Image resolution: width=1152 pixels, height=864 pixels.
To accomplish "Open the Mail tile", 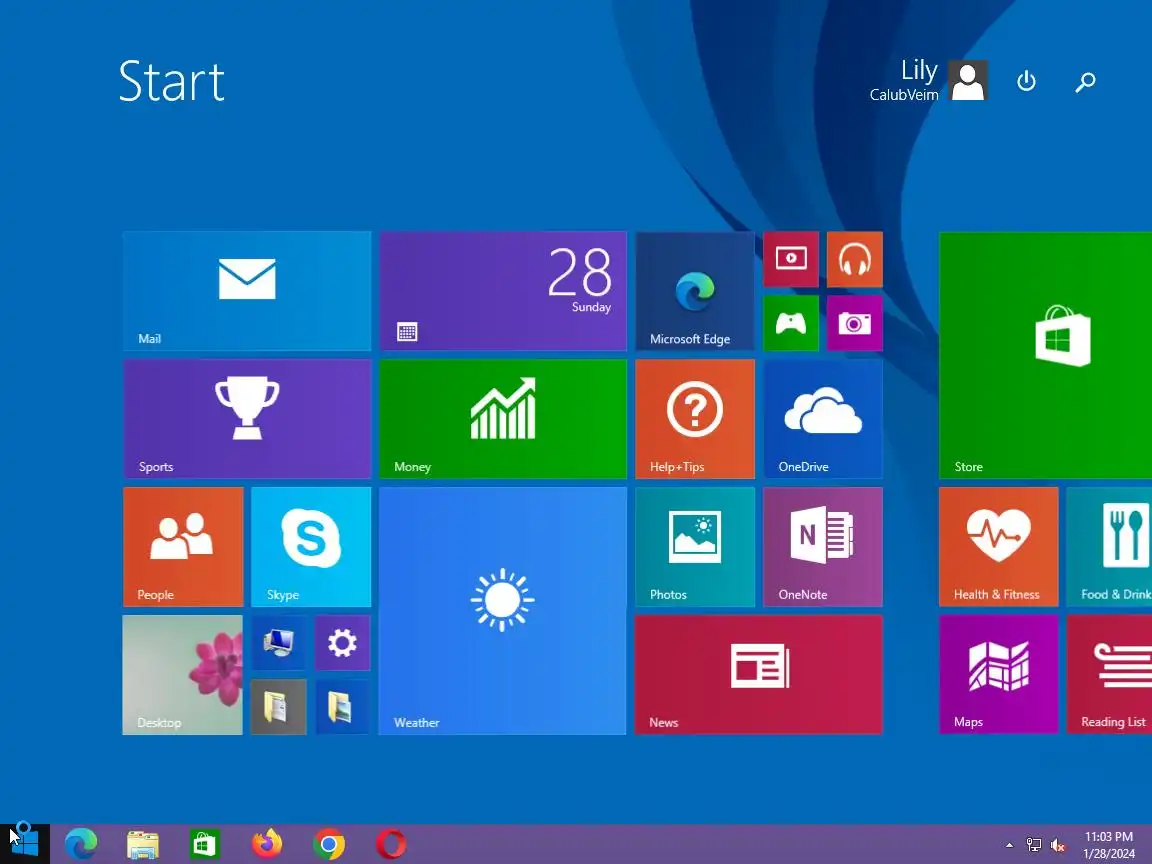I will click(x=247, y=291).
